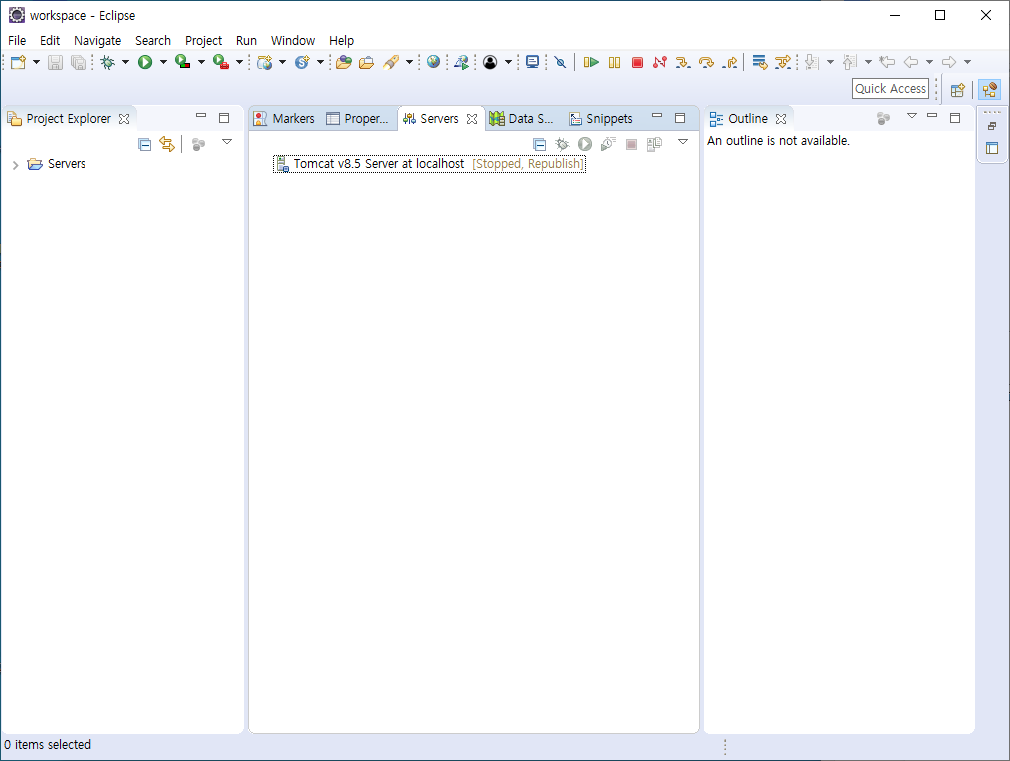Viewport: 1010px width, 761px height.
Task: Expand the Servers folder in Project Explorer
Action: click(x=15, y=165)
